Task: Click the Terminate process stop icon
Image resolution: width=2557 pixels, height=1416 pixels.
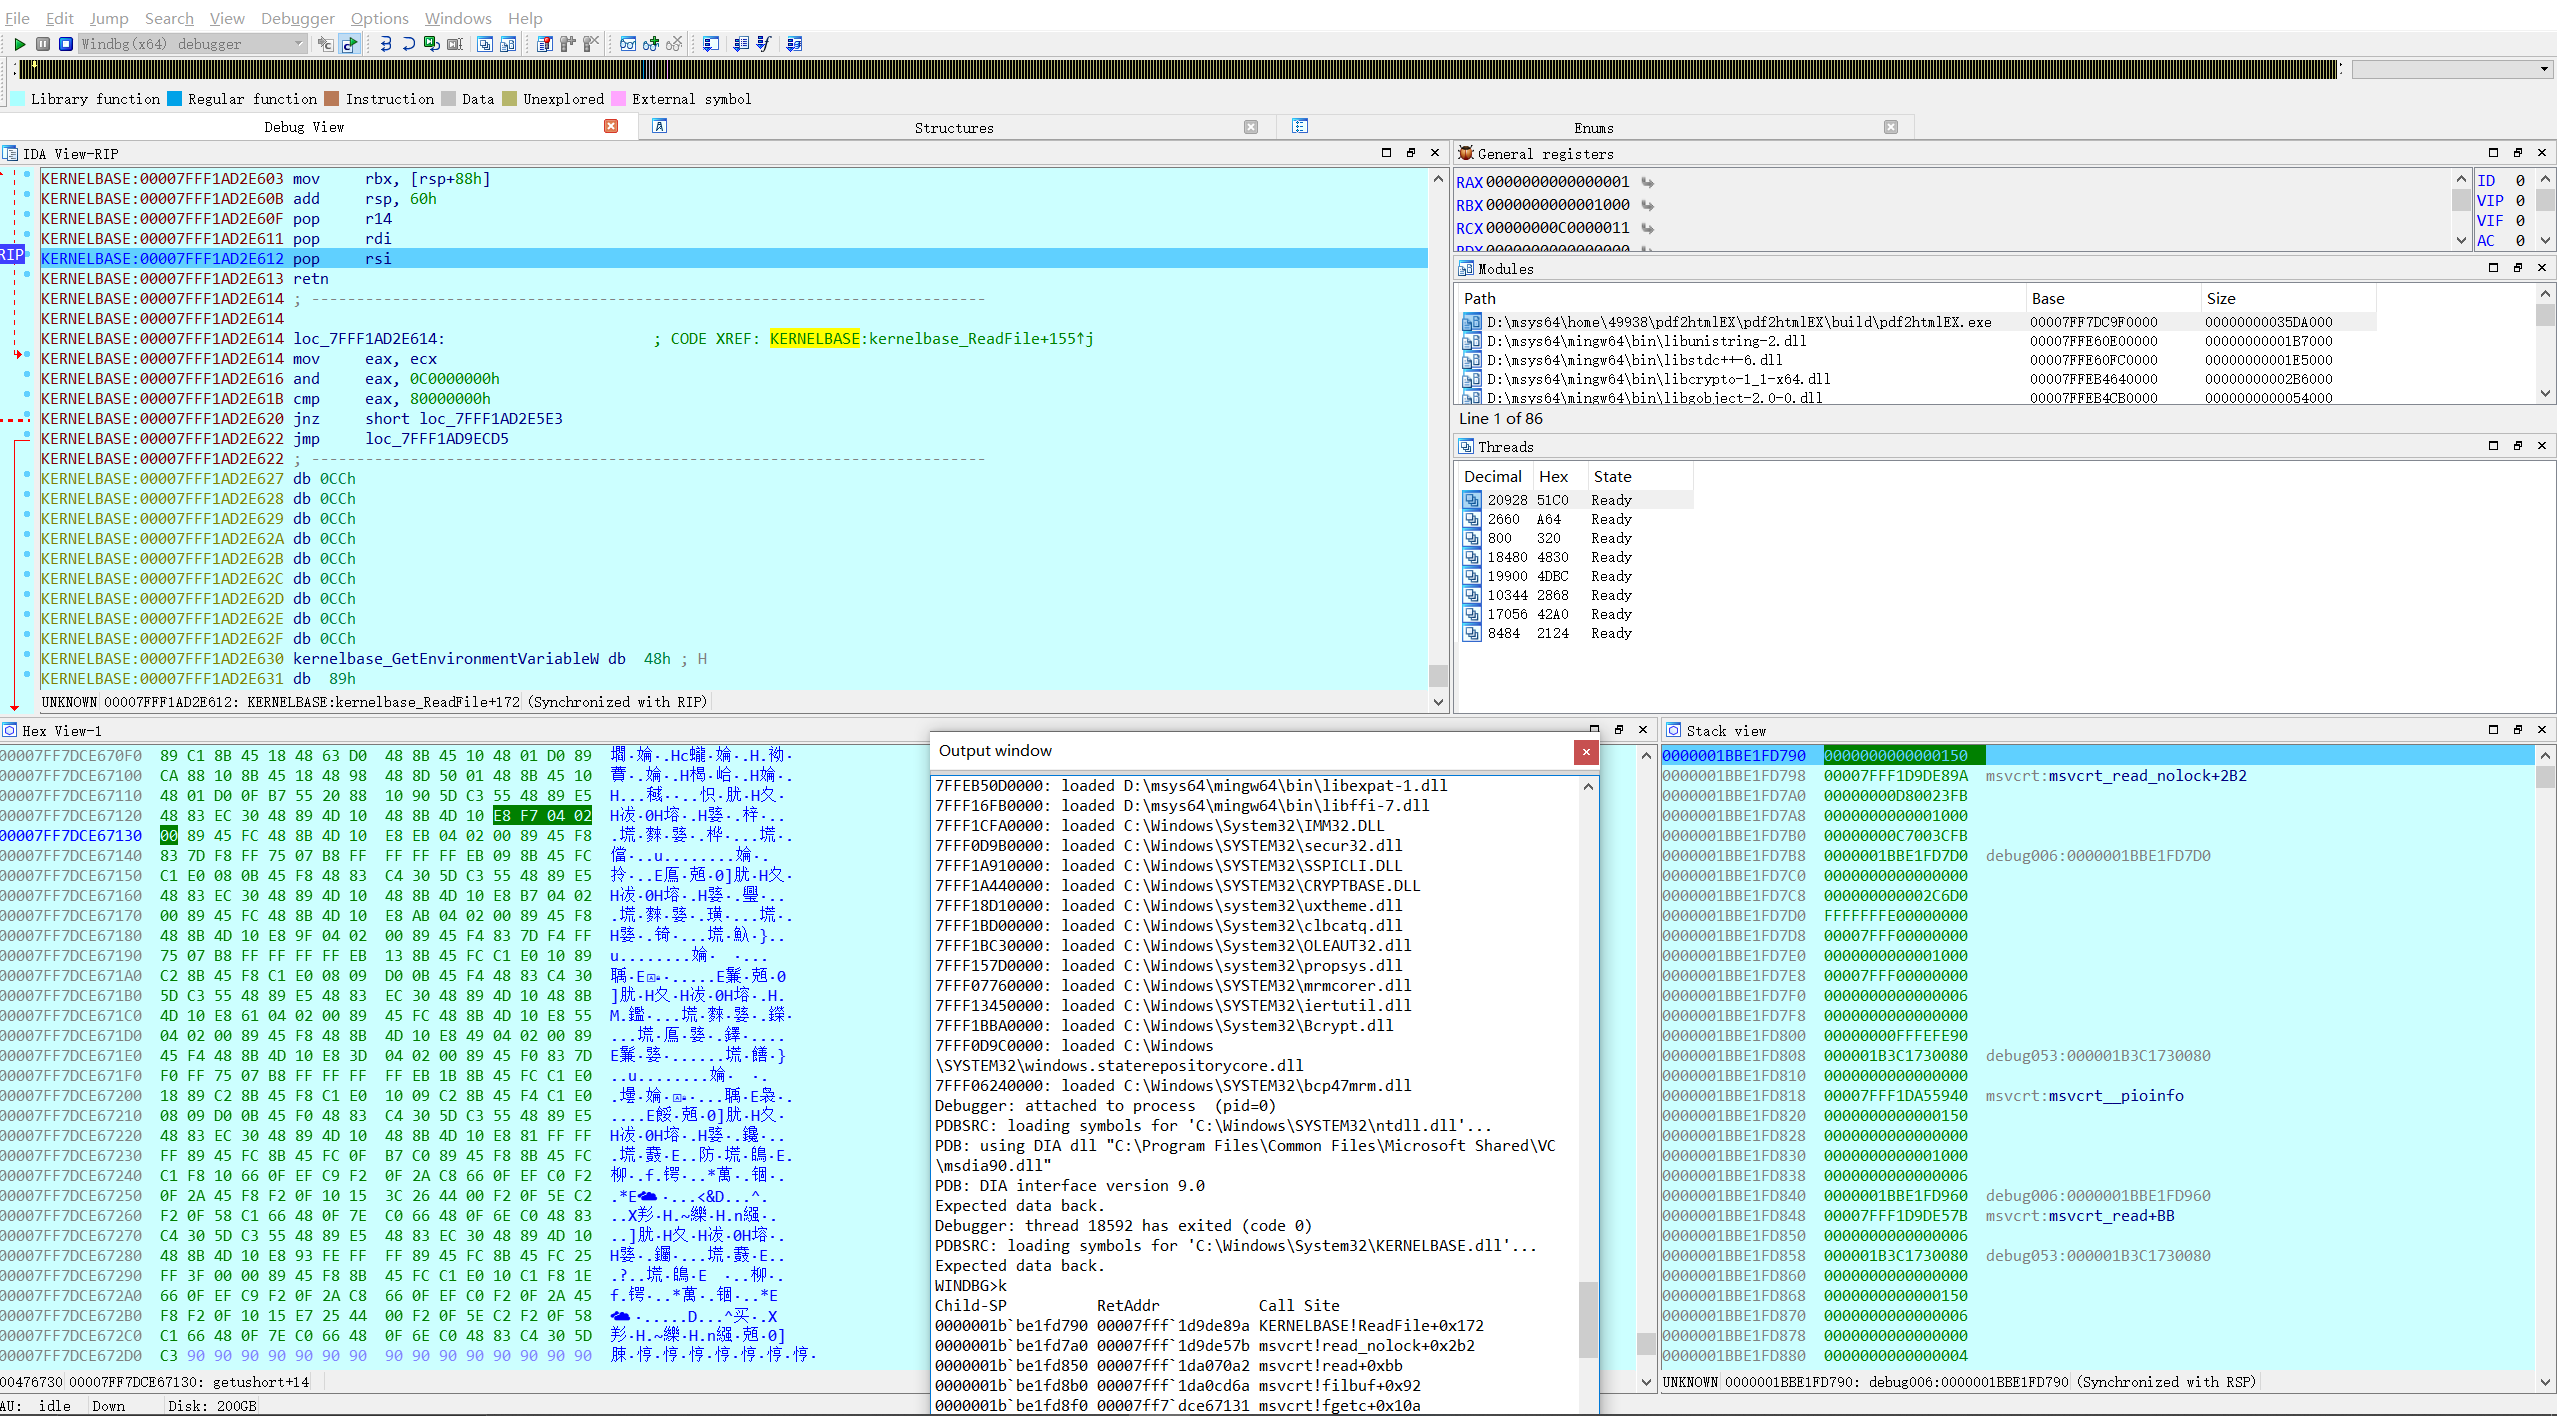Action: click(66, 44)
